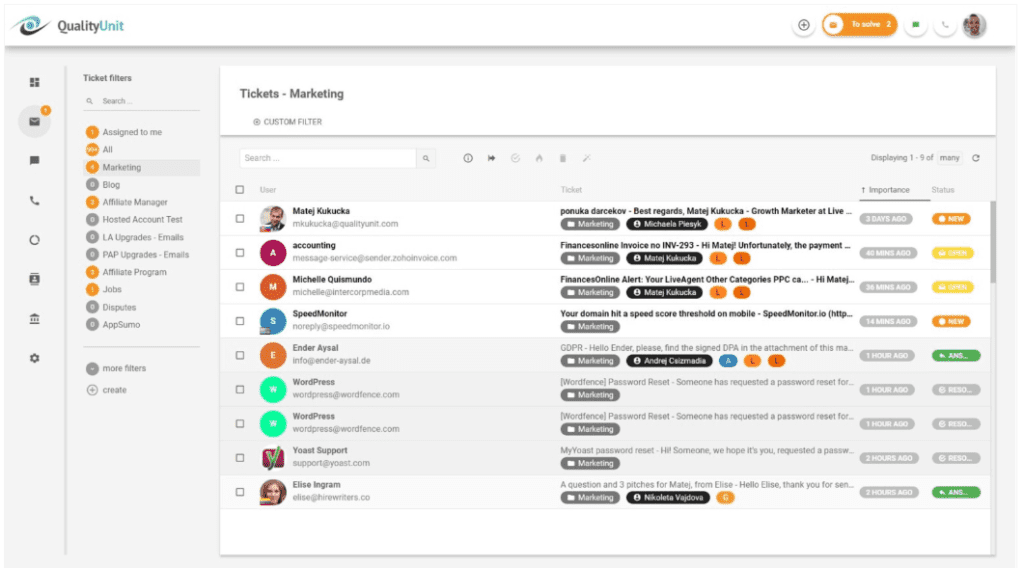Click the green availability status icon
This screenshot has height=568, width=1024.
click(x=916, y=25)
